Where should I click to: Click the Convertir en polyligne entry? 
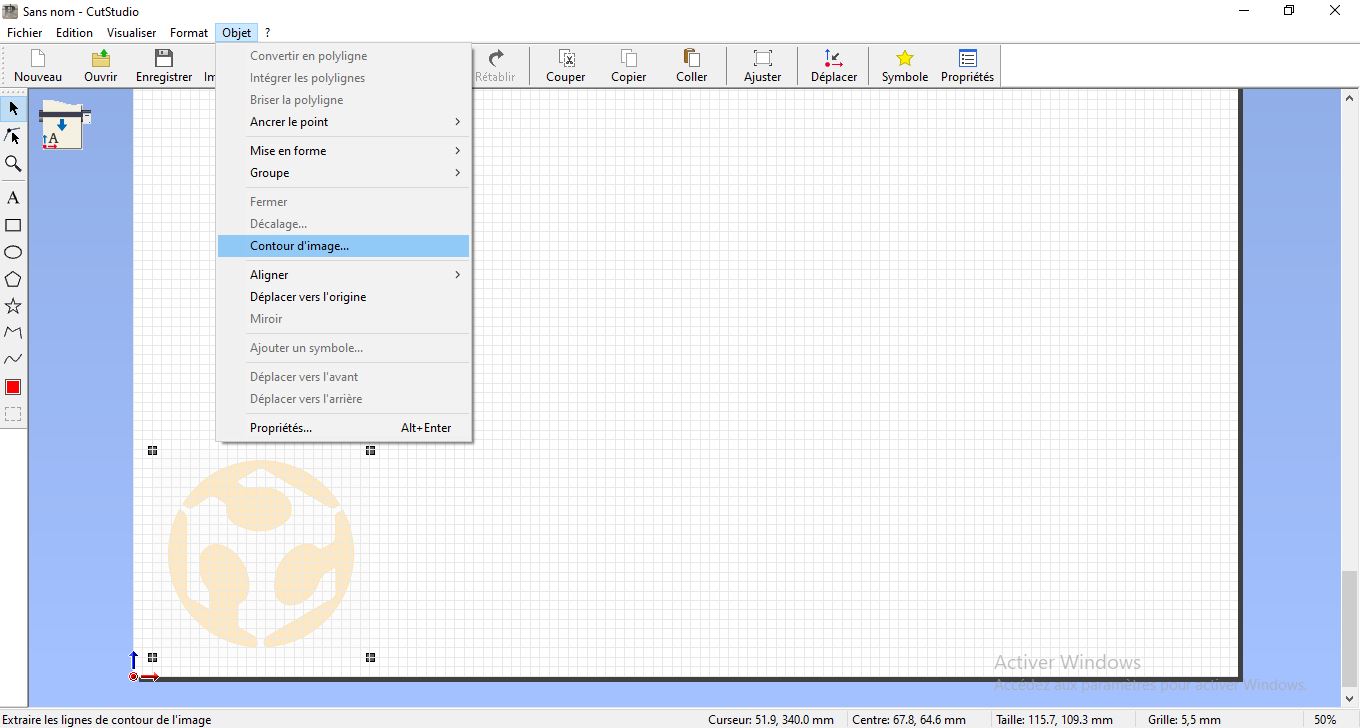pos(343,56)
